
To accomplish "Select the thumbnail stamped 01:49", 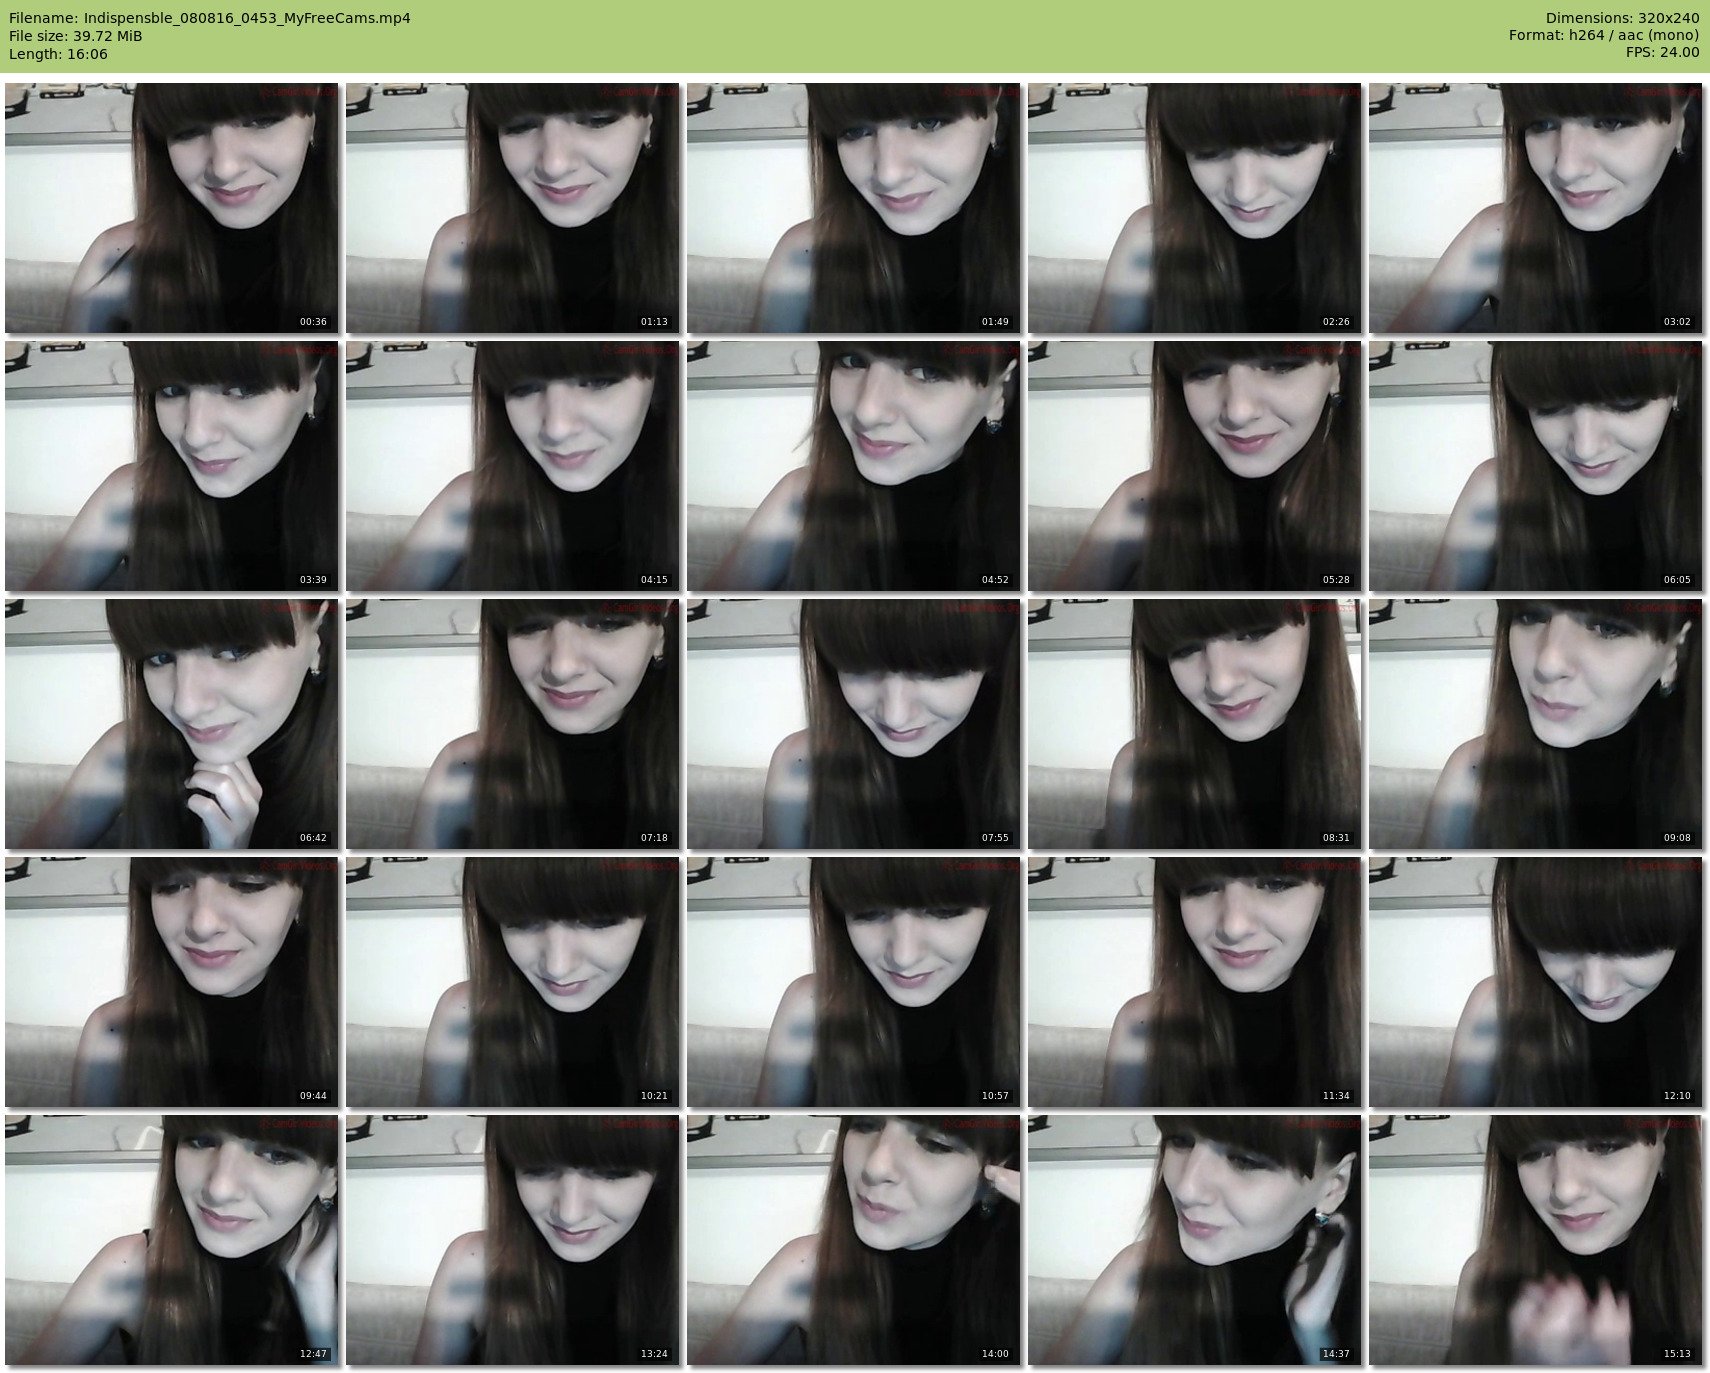I will click(853, 208).
